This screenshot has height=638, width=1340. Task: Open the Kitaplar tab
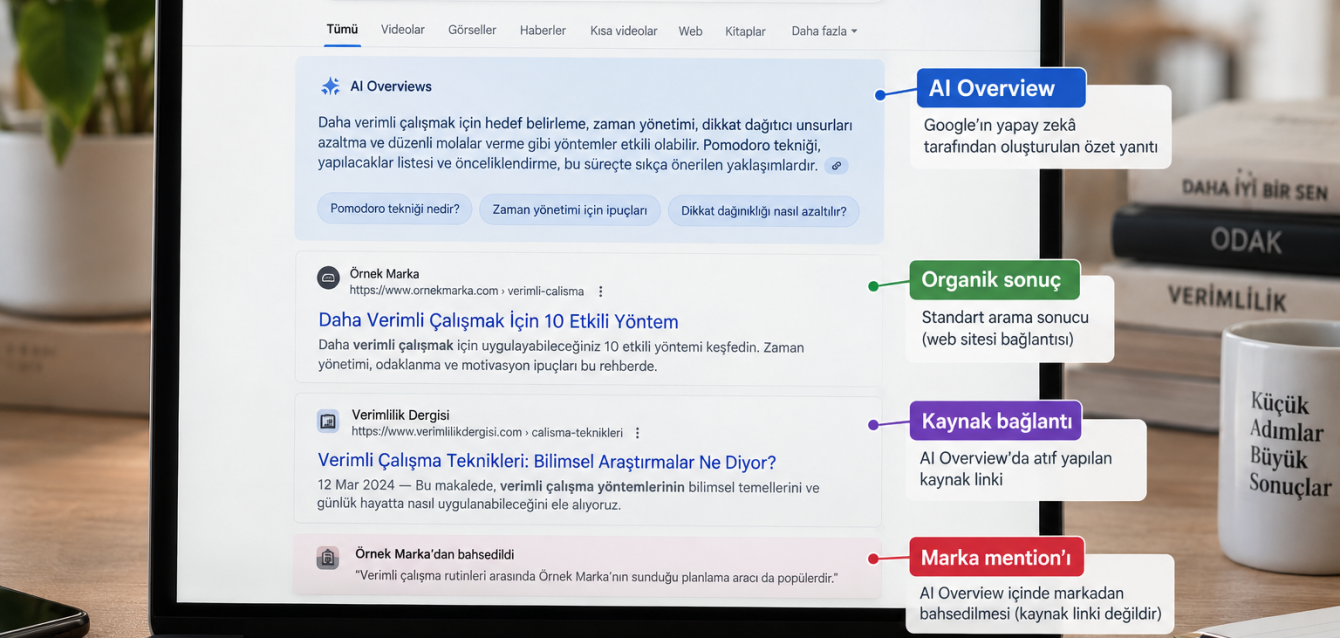(745, 31)
